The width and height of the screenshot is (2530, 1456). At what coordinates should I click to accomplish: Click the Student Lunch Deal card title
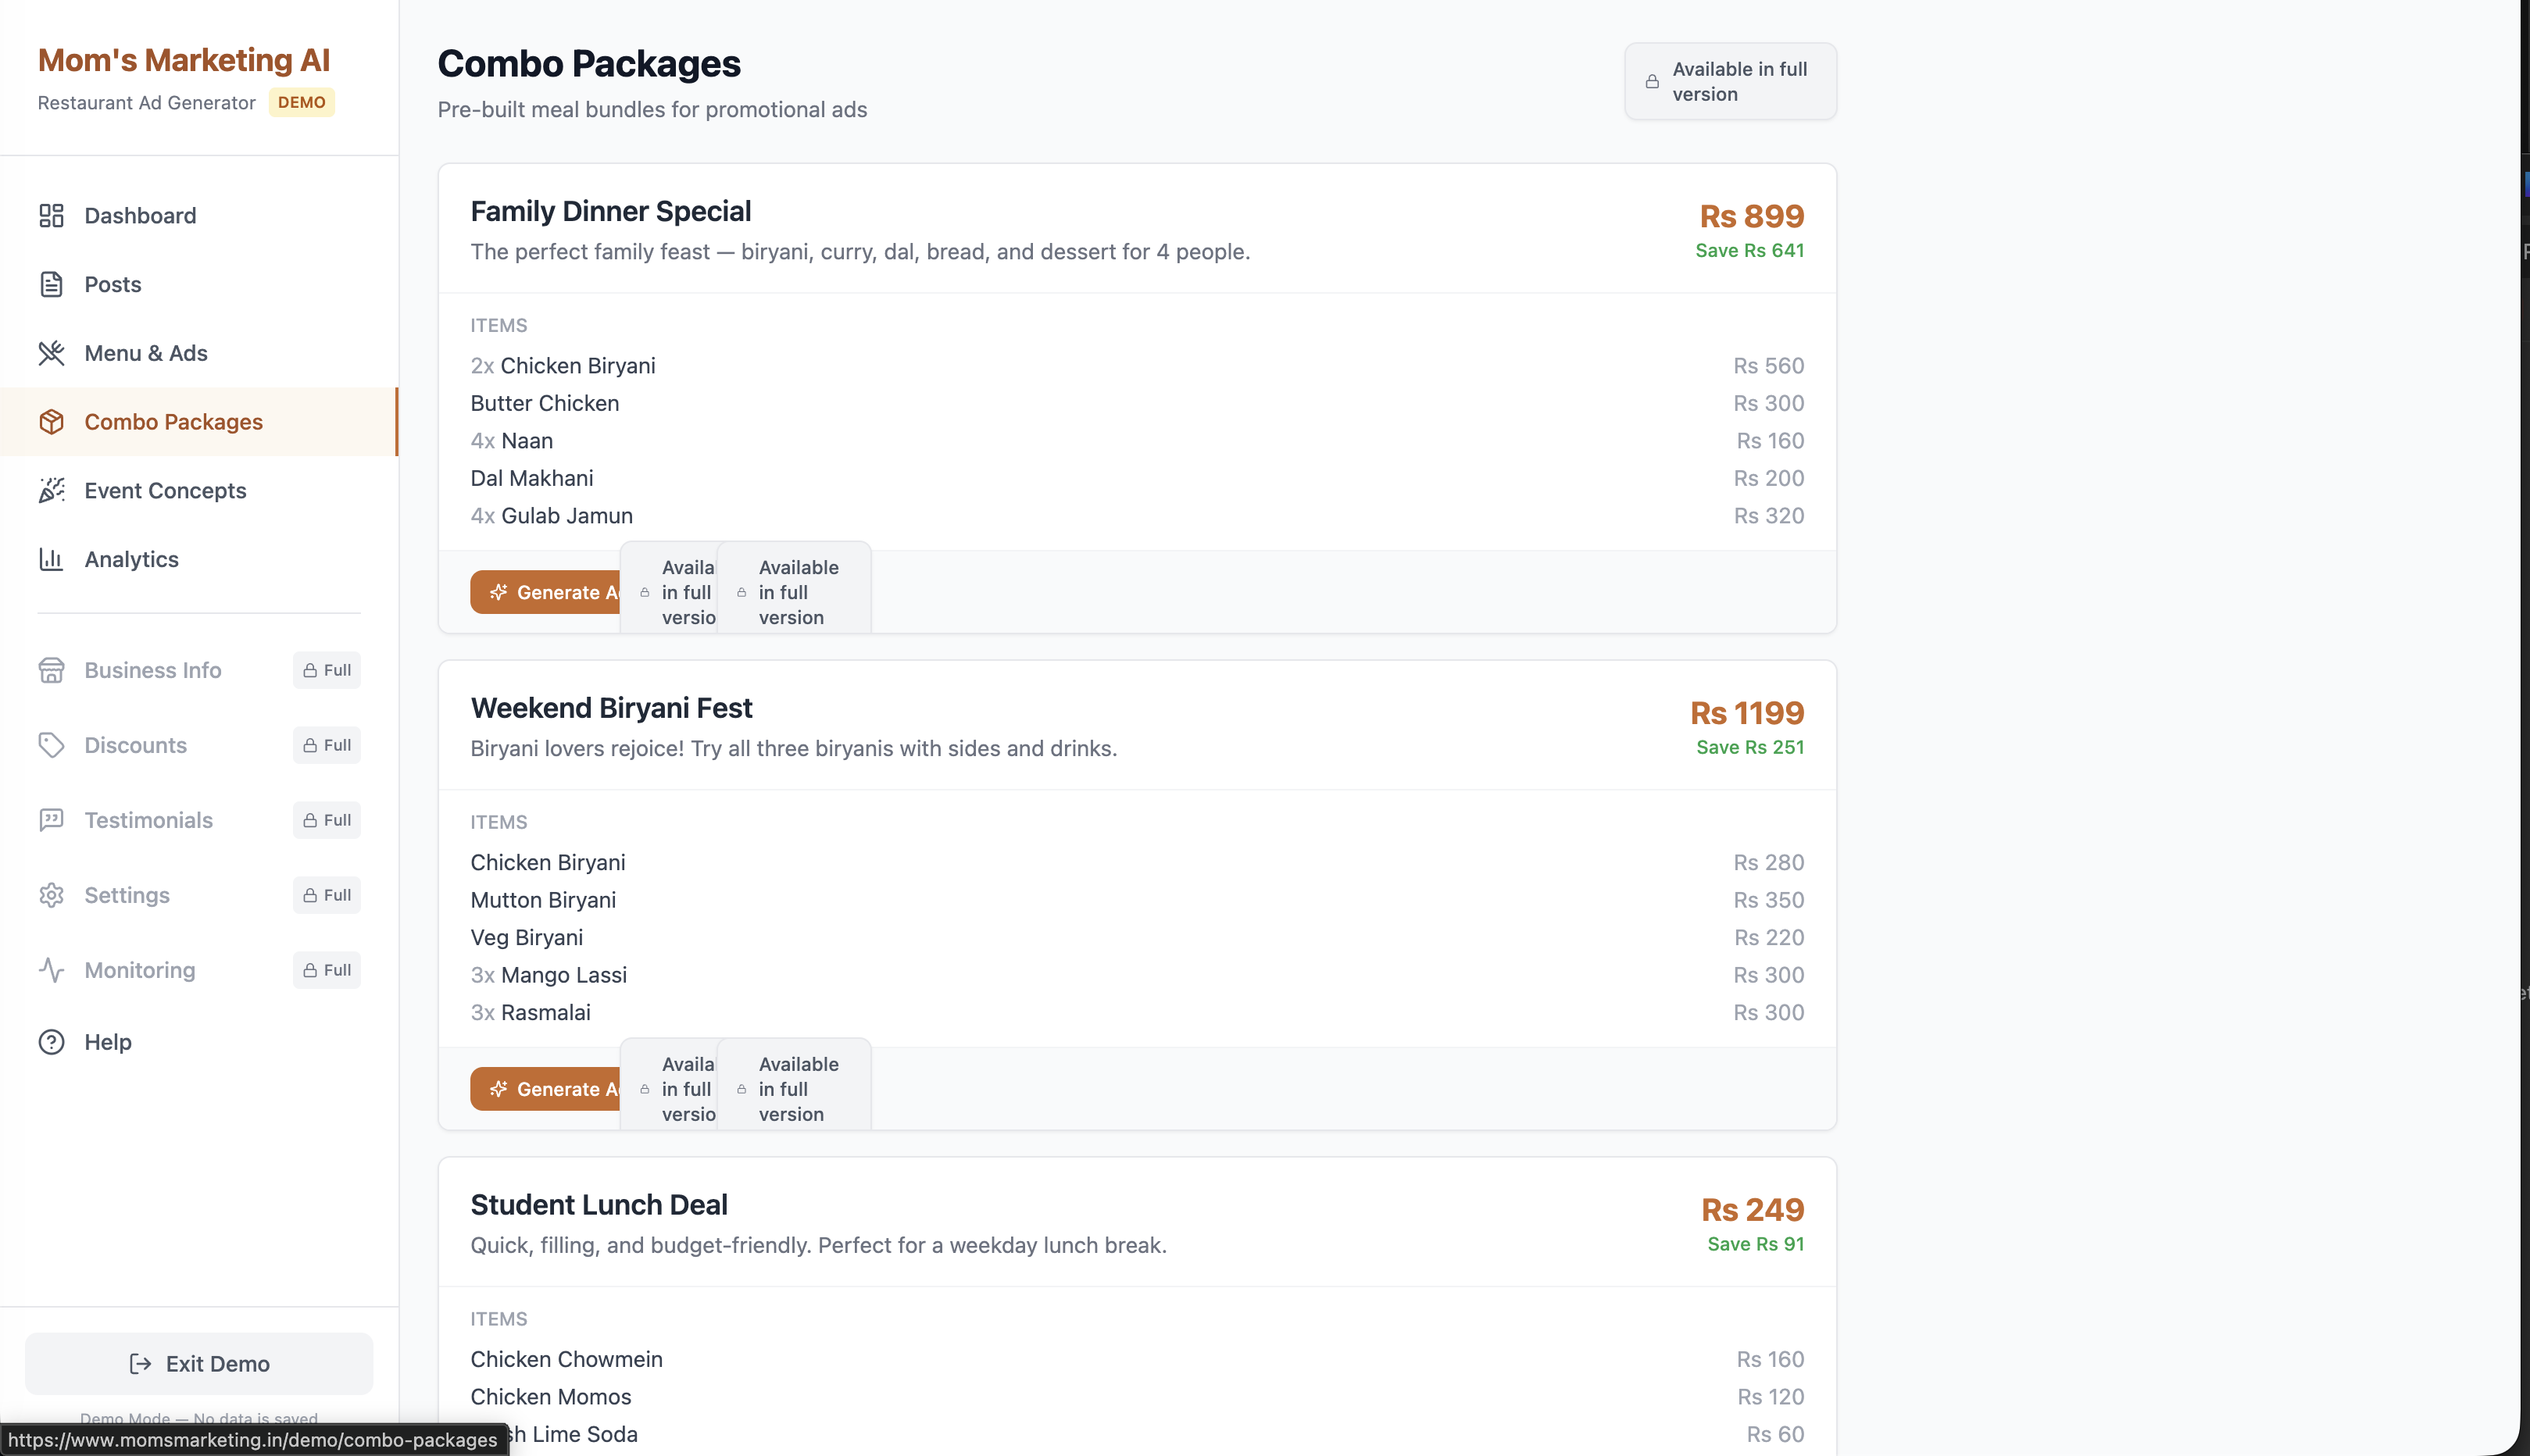pyautogui.click(x=599, y=1205)
